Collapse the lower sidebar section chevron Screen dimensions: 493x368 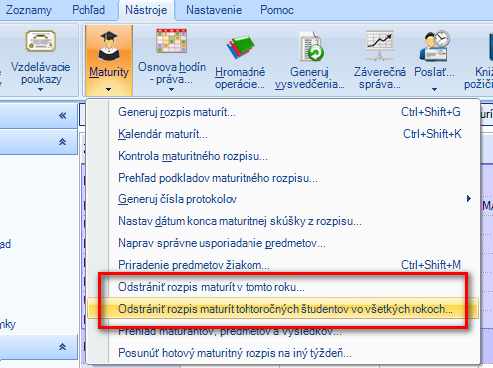tap(62, 347)
